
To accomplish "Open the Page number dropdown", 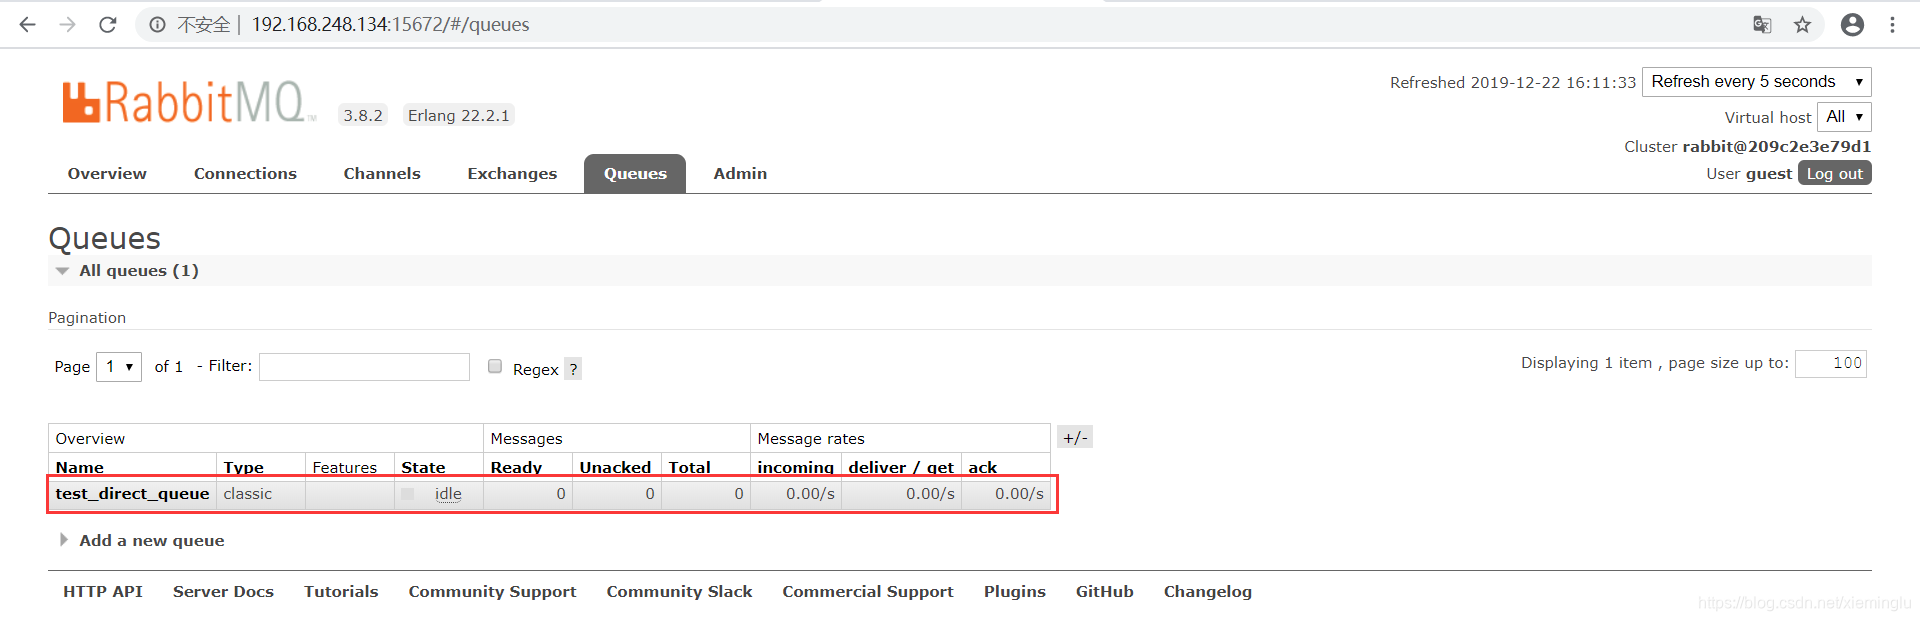I will pos(119,367).
